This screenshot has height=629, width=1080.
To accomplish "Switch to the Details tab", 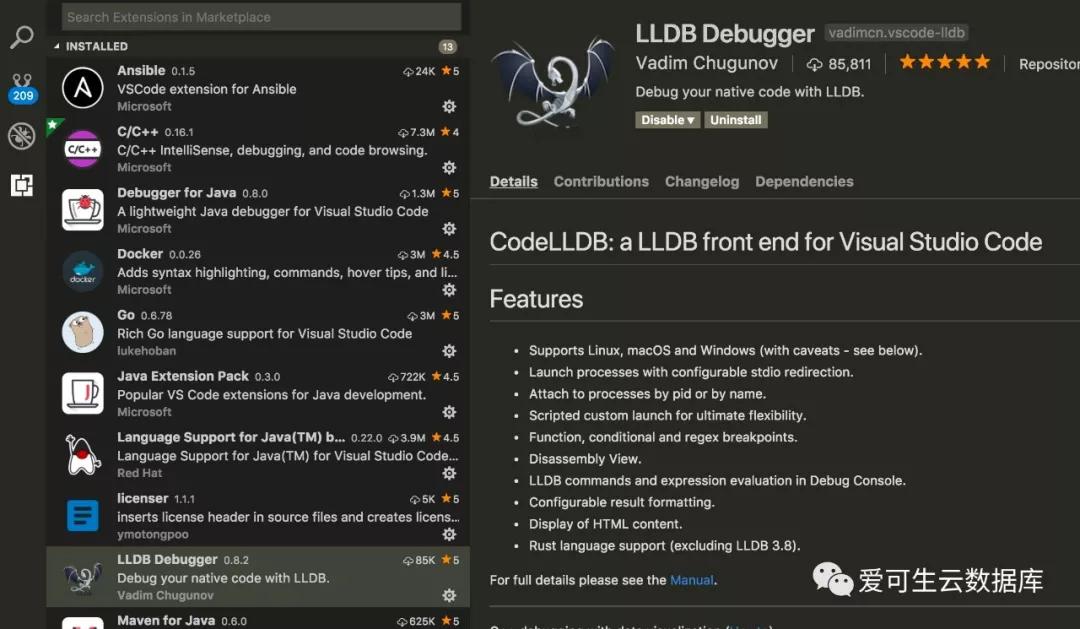I will (x=513, y=181).
